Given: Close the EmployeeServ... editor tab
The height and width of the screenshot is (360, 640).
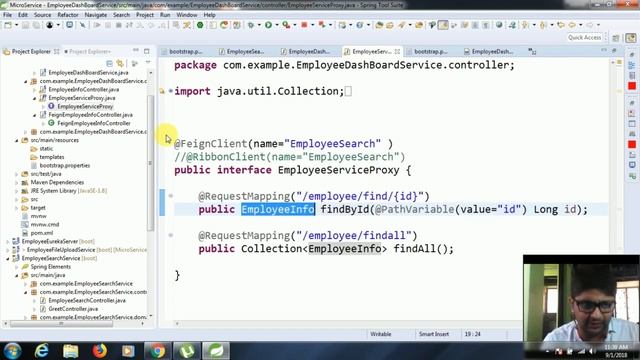Looking at the screenshot, I should click(397, 51).
